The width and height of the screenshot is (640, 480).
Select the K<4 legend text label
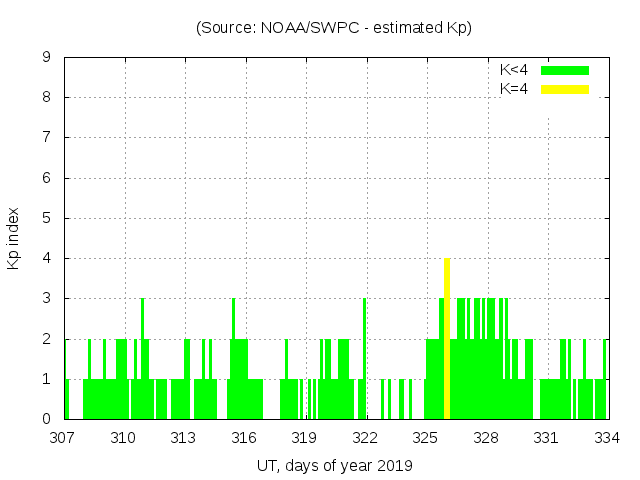[514, 70]
